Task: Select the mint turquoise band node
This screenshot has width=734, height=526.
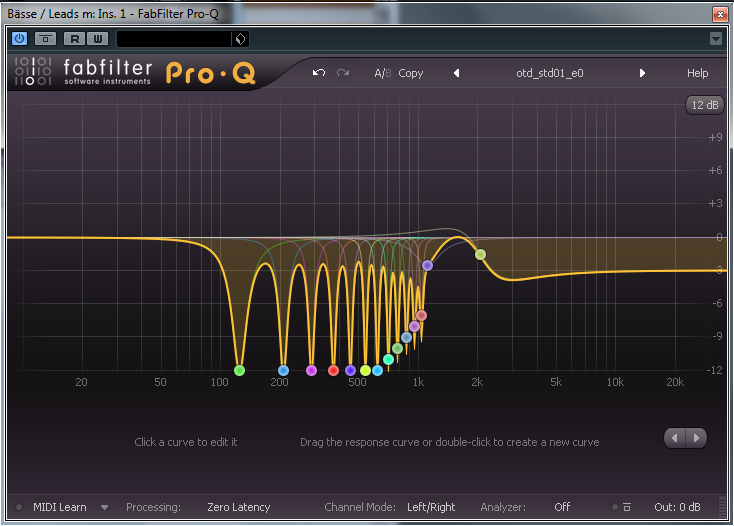Action: tap(389, 359)
